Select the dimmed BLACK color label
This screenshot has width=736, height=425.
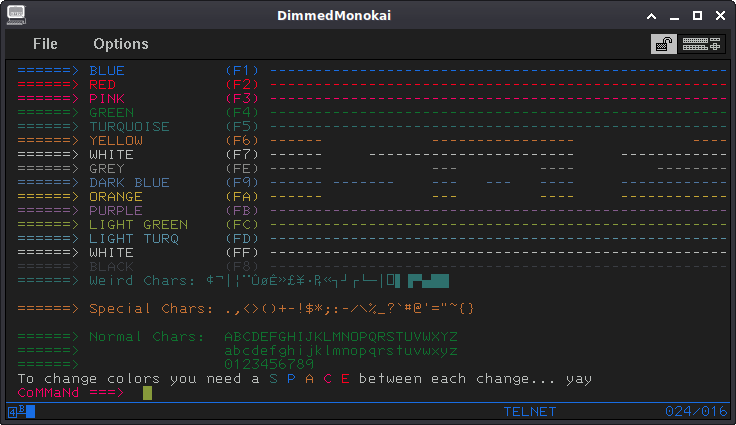[112, 267]
